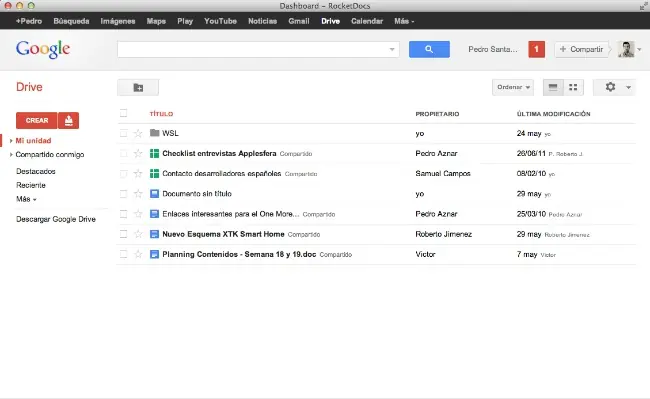Switch to list view icon
The image size is (650, 399).
tap(553, 87)
